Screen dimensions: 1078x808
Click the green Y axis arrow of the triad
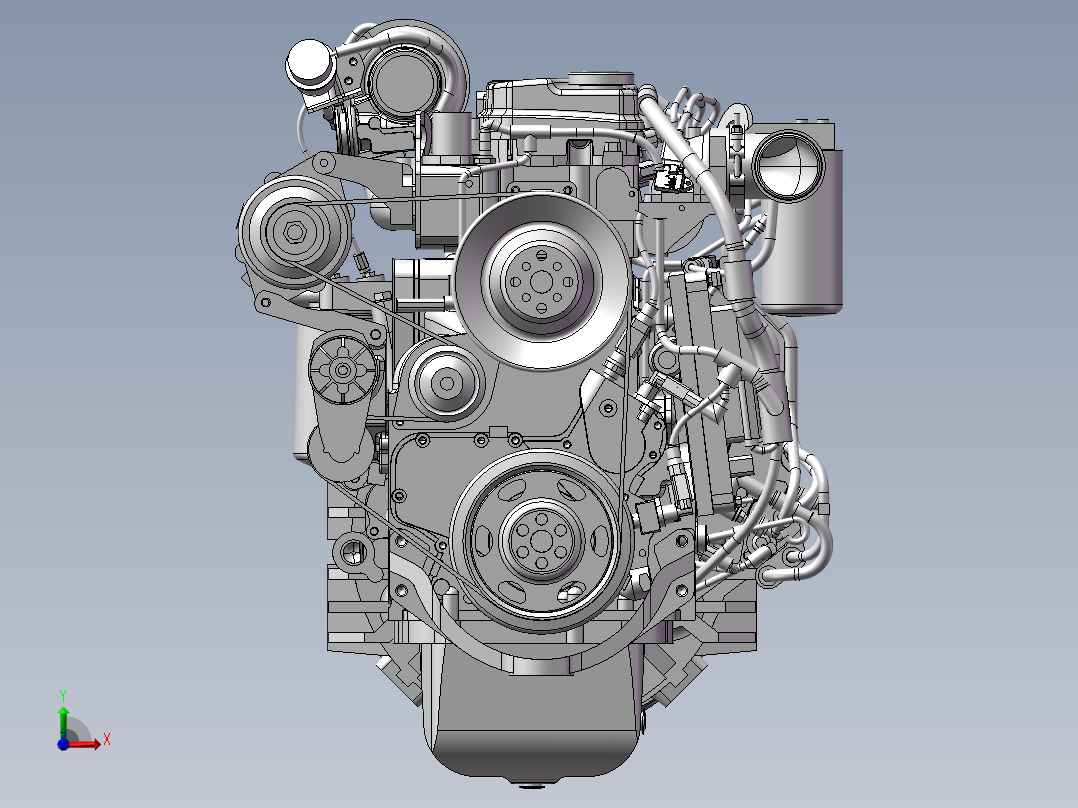[63, 722]
